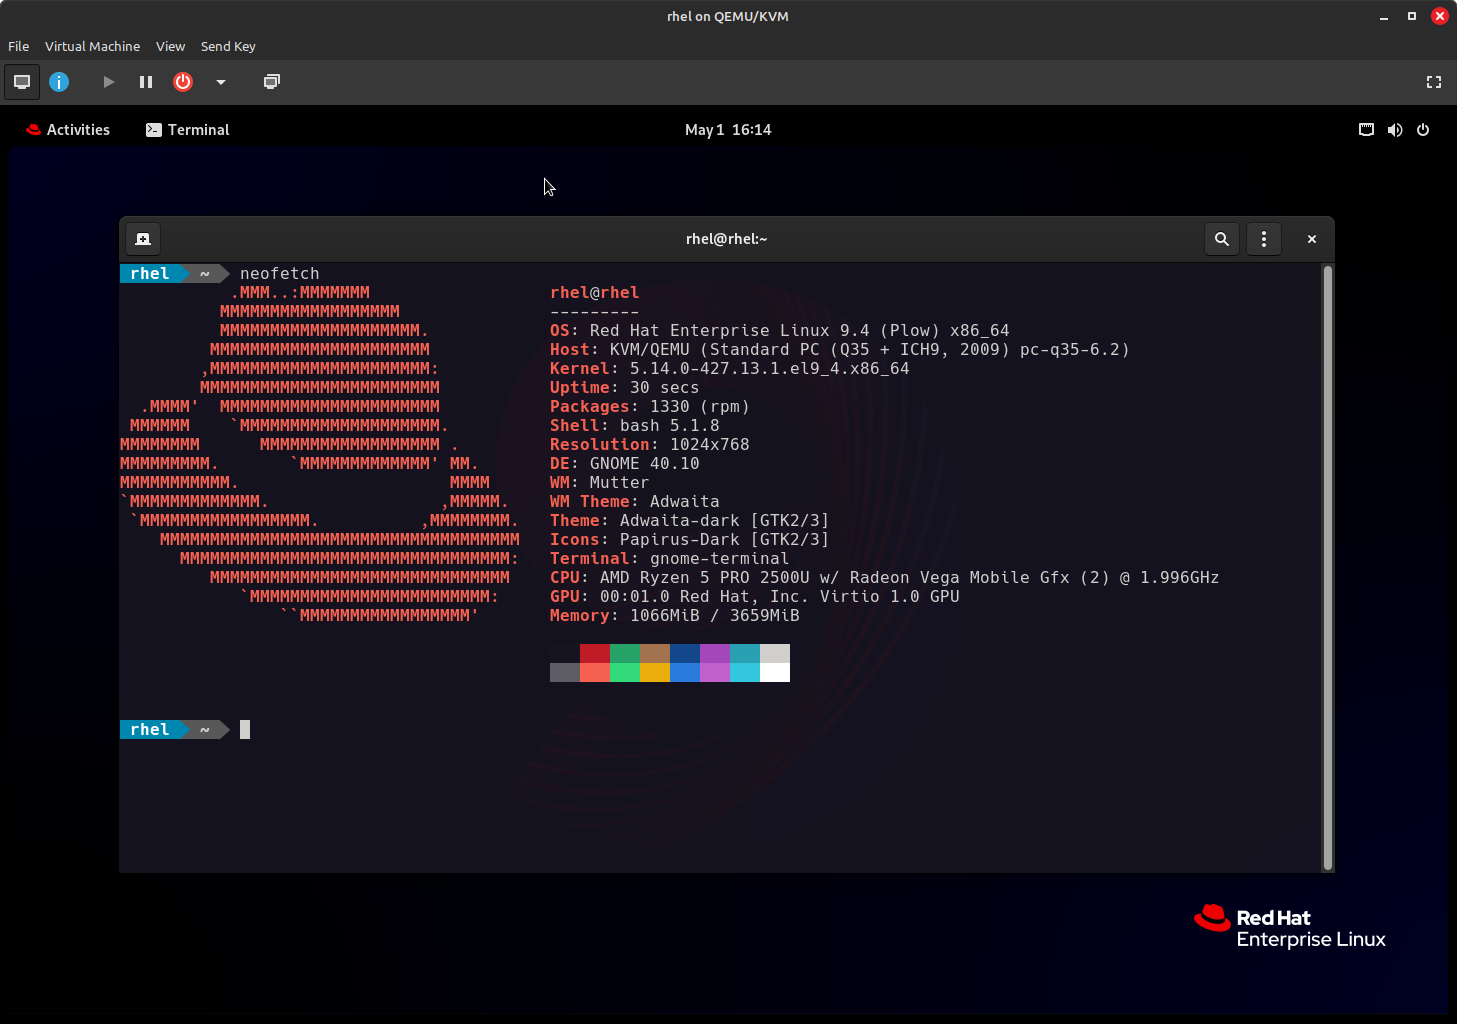
Task: Maximize the QEMU/KVM viewer window
Action: [1412, 16]
